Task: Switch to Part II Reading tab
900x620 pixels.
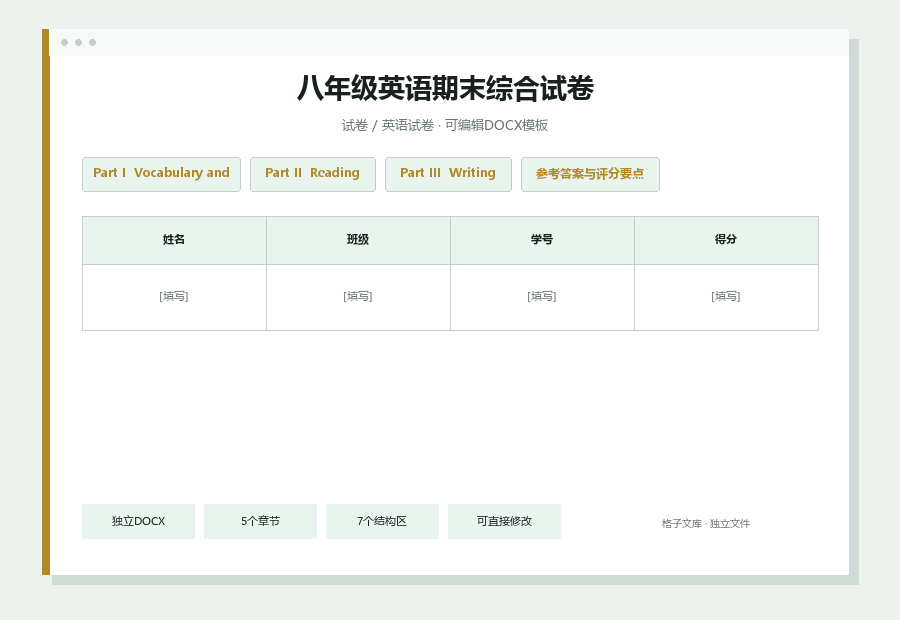Action: [313, 174]
